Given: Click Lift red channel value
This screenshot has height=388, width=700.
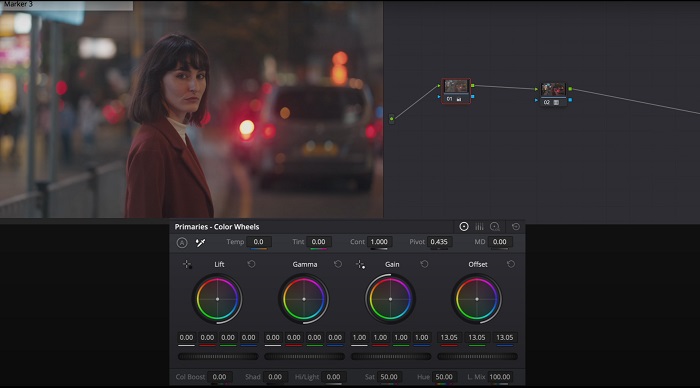Looking at the screenshot, I should [207, 338].
